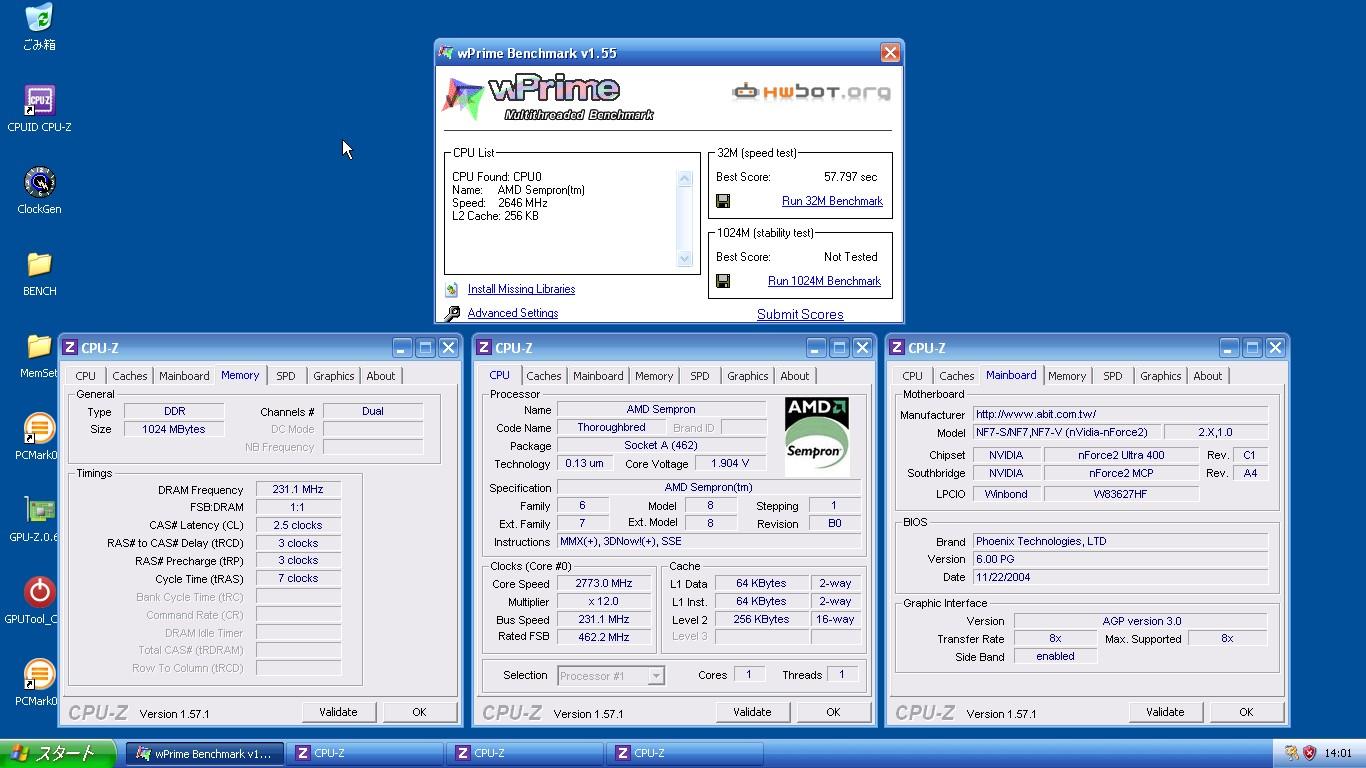
Task: Click the Core Voltage 1.904 V value
Action: (x=729, y=464)
